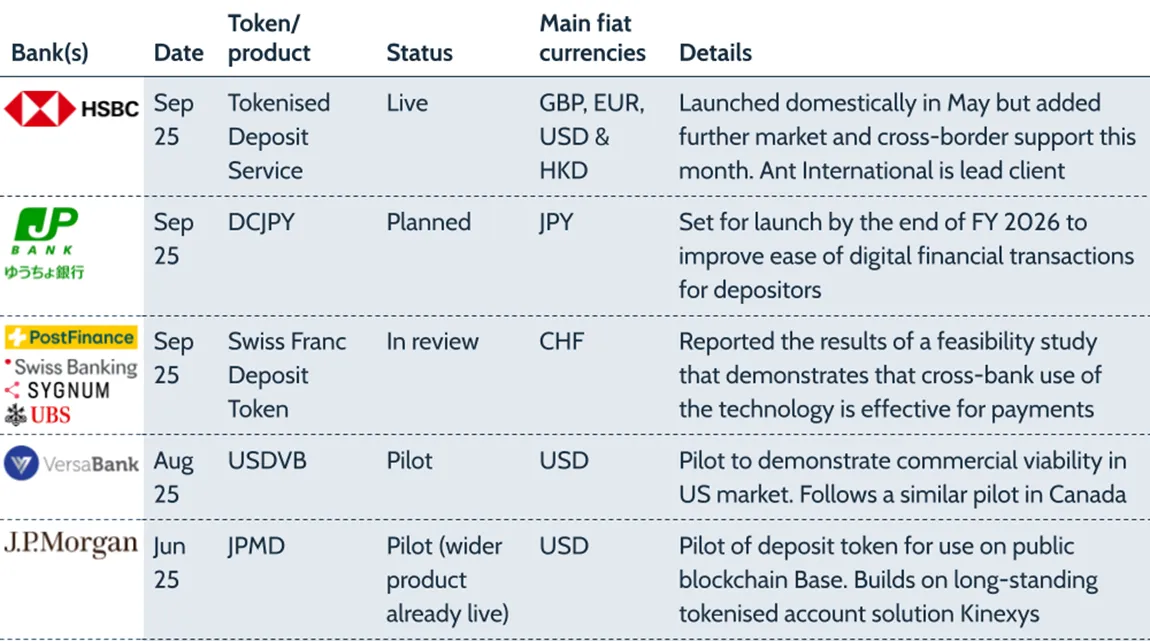Click the DCJPY product name
This screenshot has width=1150, height=641.
tap(262, 222)
